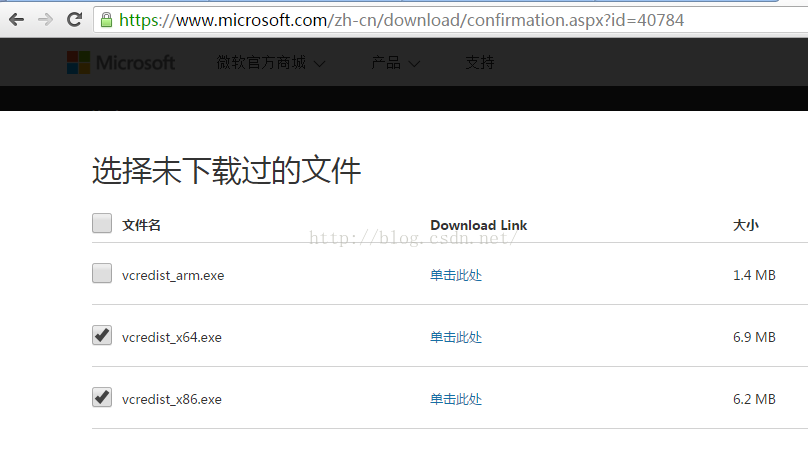Click the vcredist_x86.exe file name
The image size is (808, 455).
172,399
